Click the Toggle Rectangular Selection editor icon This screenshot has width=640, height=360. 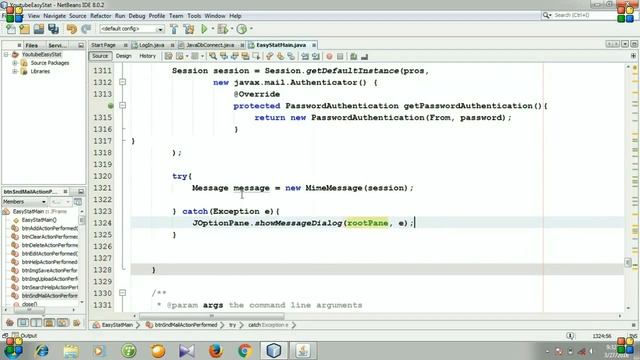point(256,56)
